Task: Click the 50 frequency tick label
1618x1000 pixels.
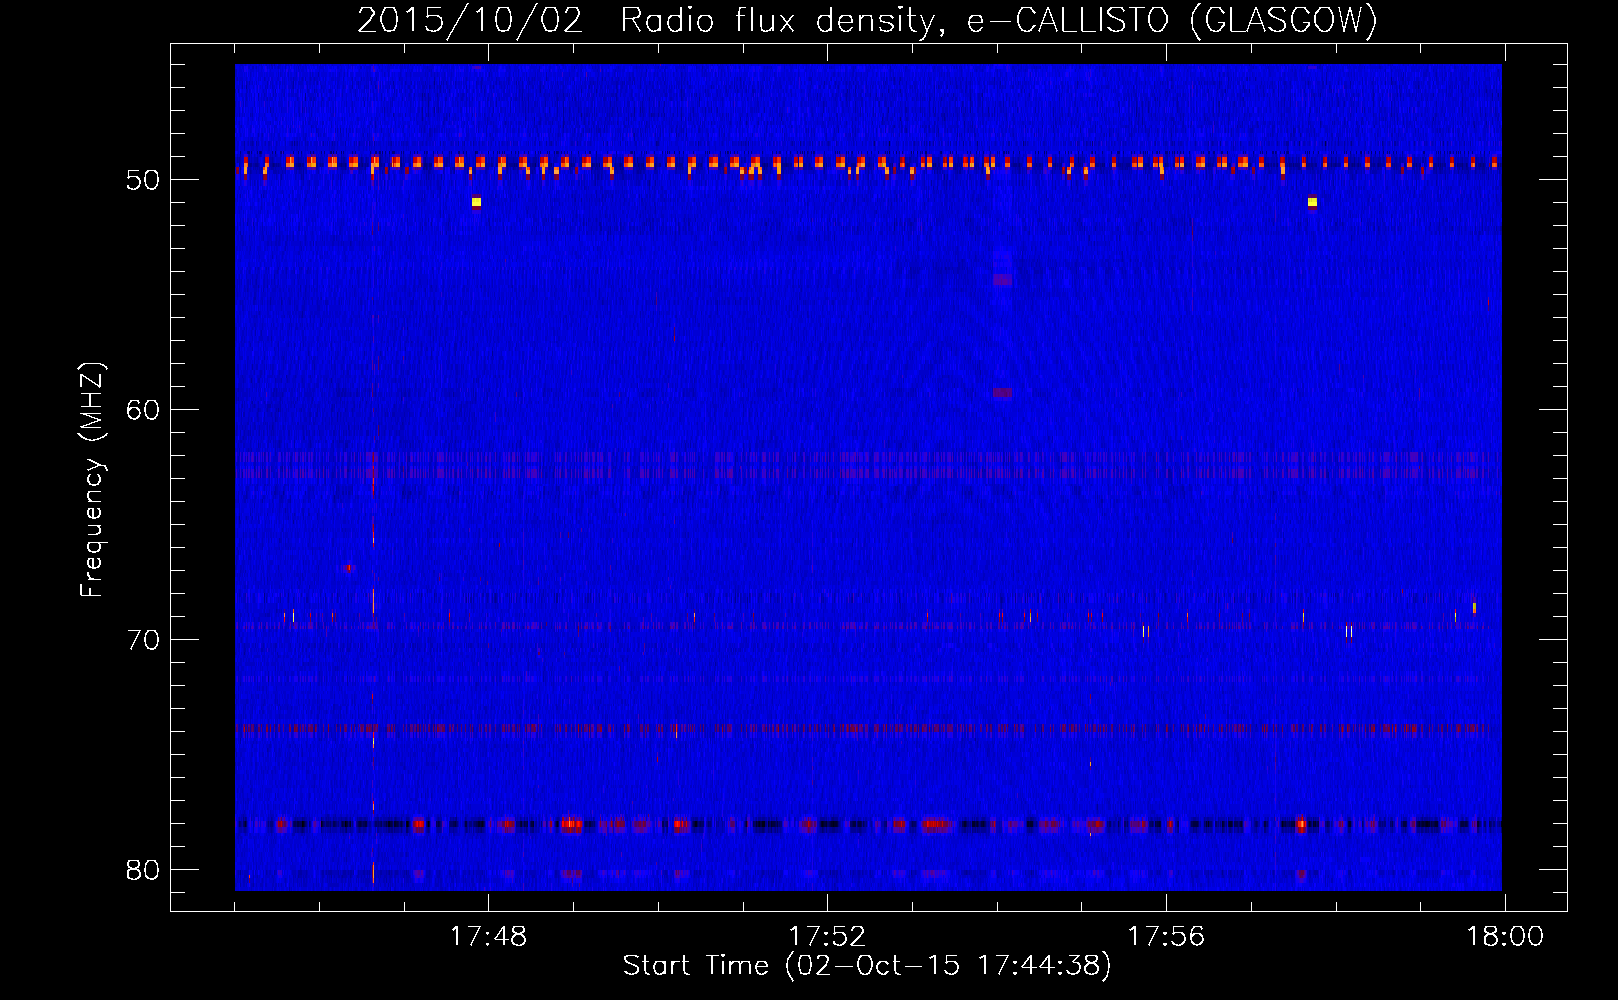Action: click(143, 180)
